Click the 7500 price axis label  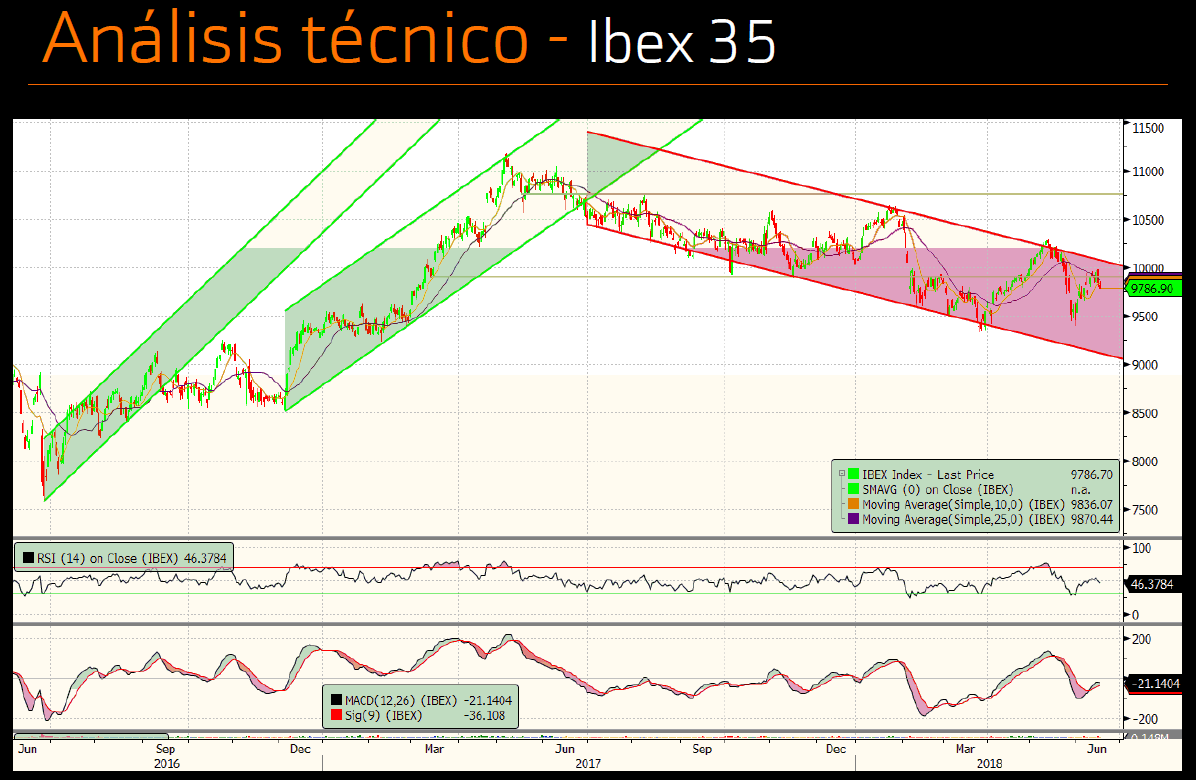[1145, 510]
